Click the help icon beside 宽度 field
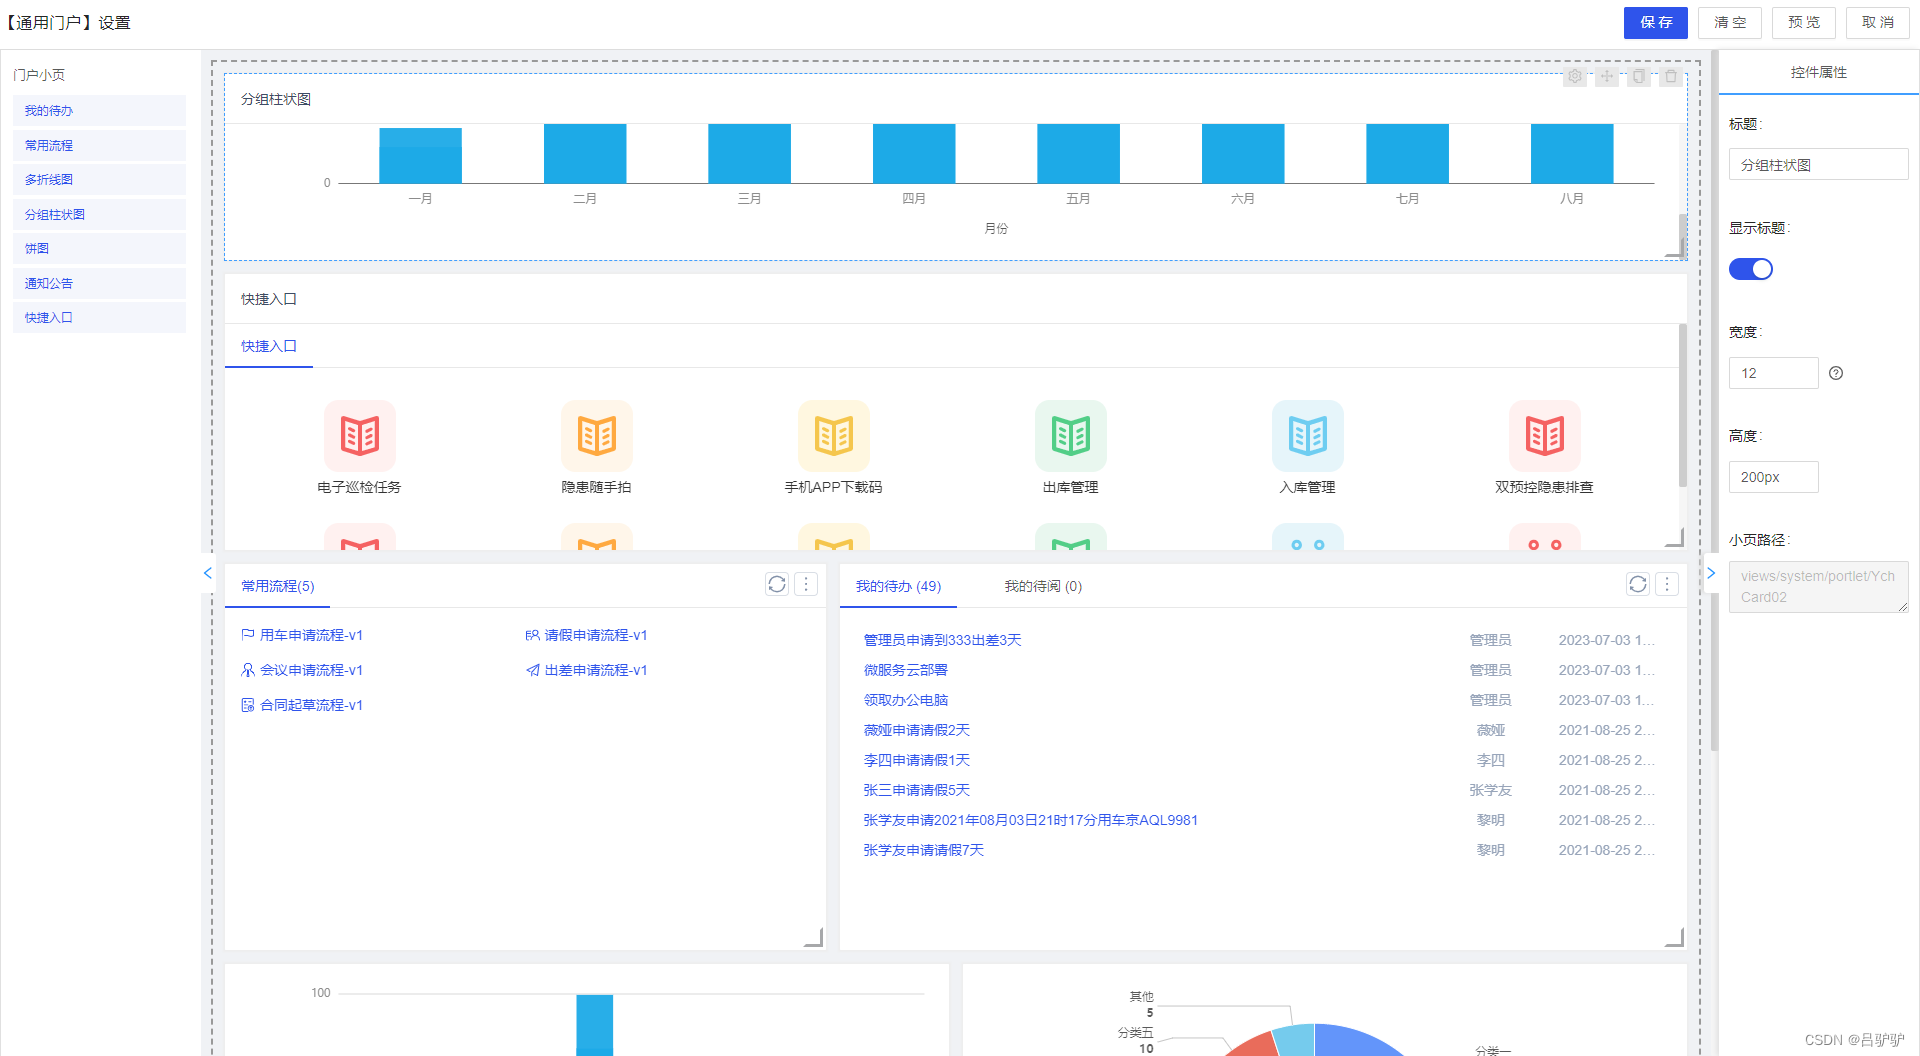 (x=1836, y=373)
